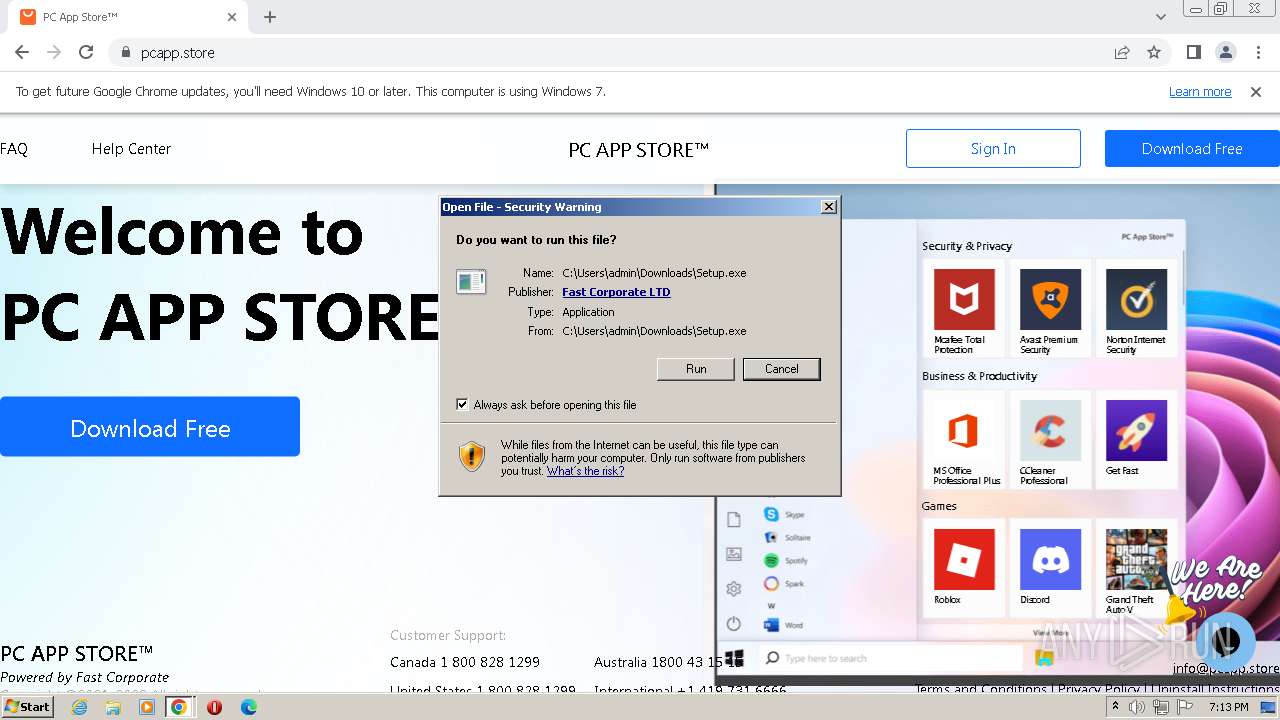Click the Spotify entry in start menu image
1280x720 pixels.
point(786,561)
